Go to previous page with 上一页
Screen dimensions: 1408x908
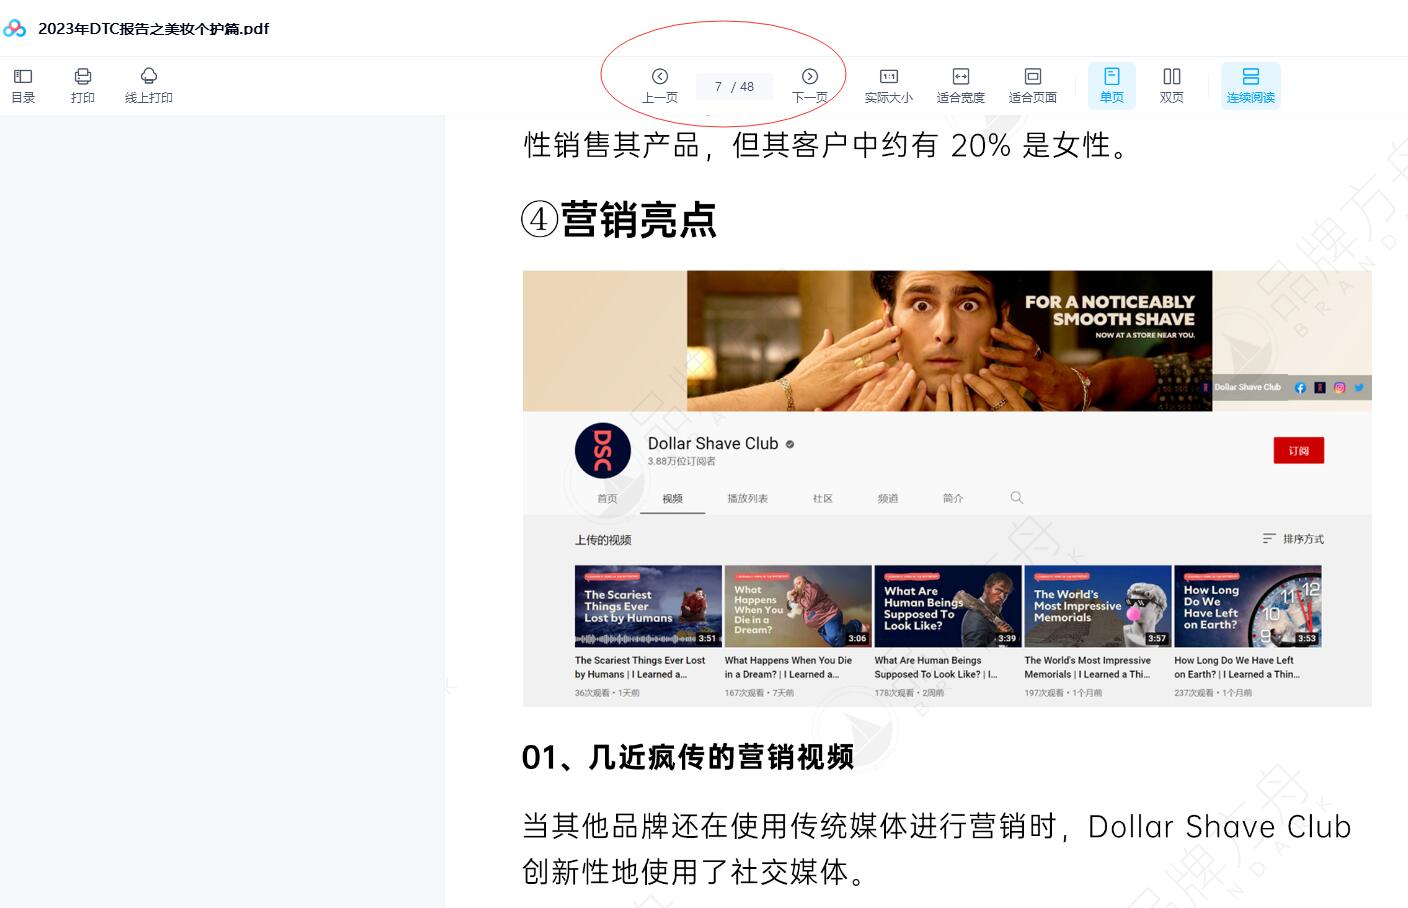pyautogui.click(x=660, y=85)
